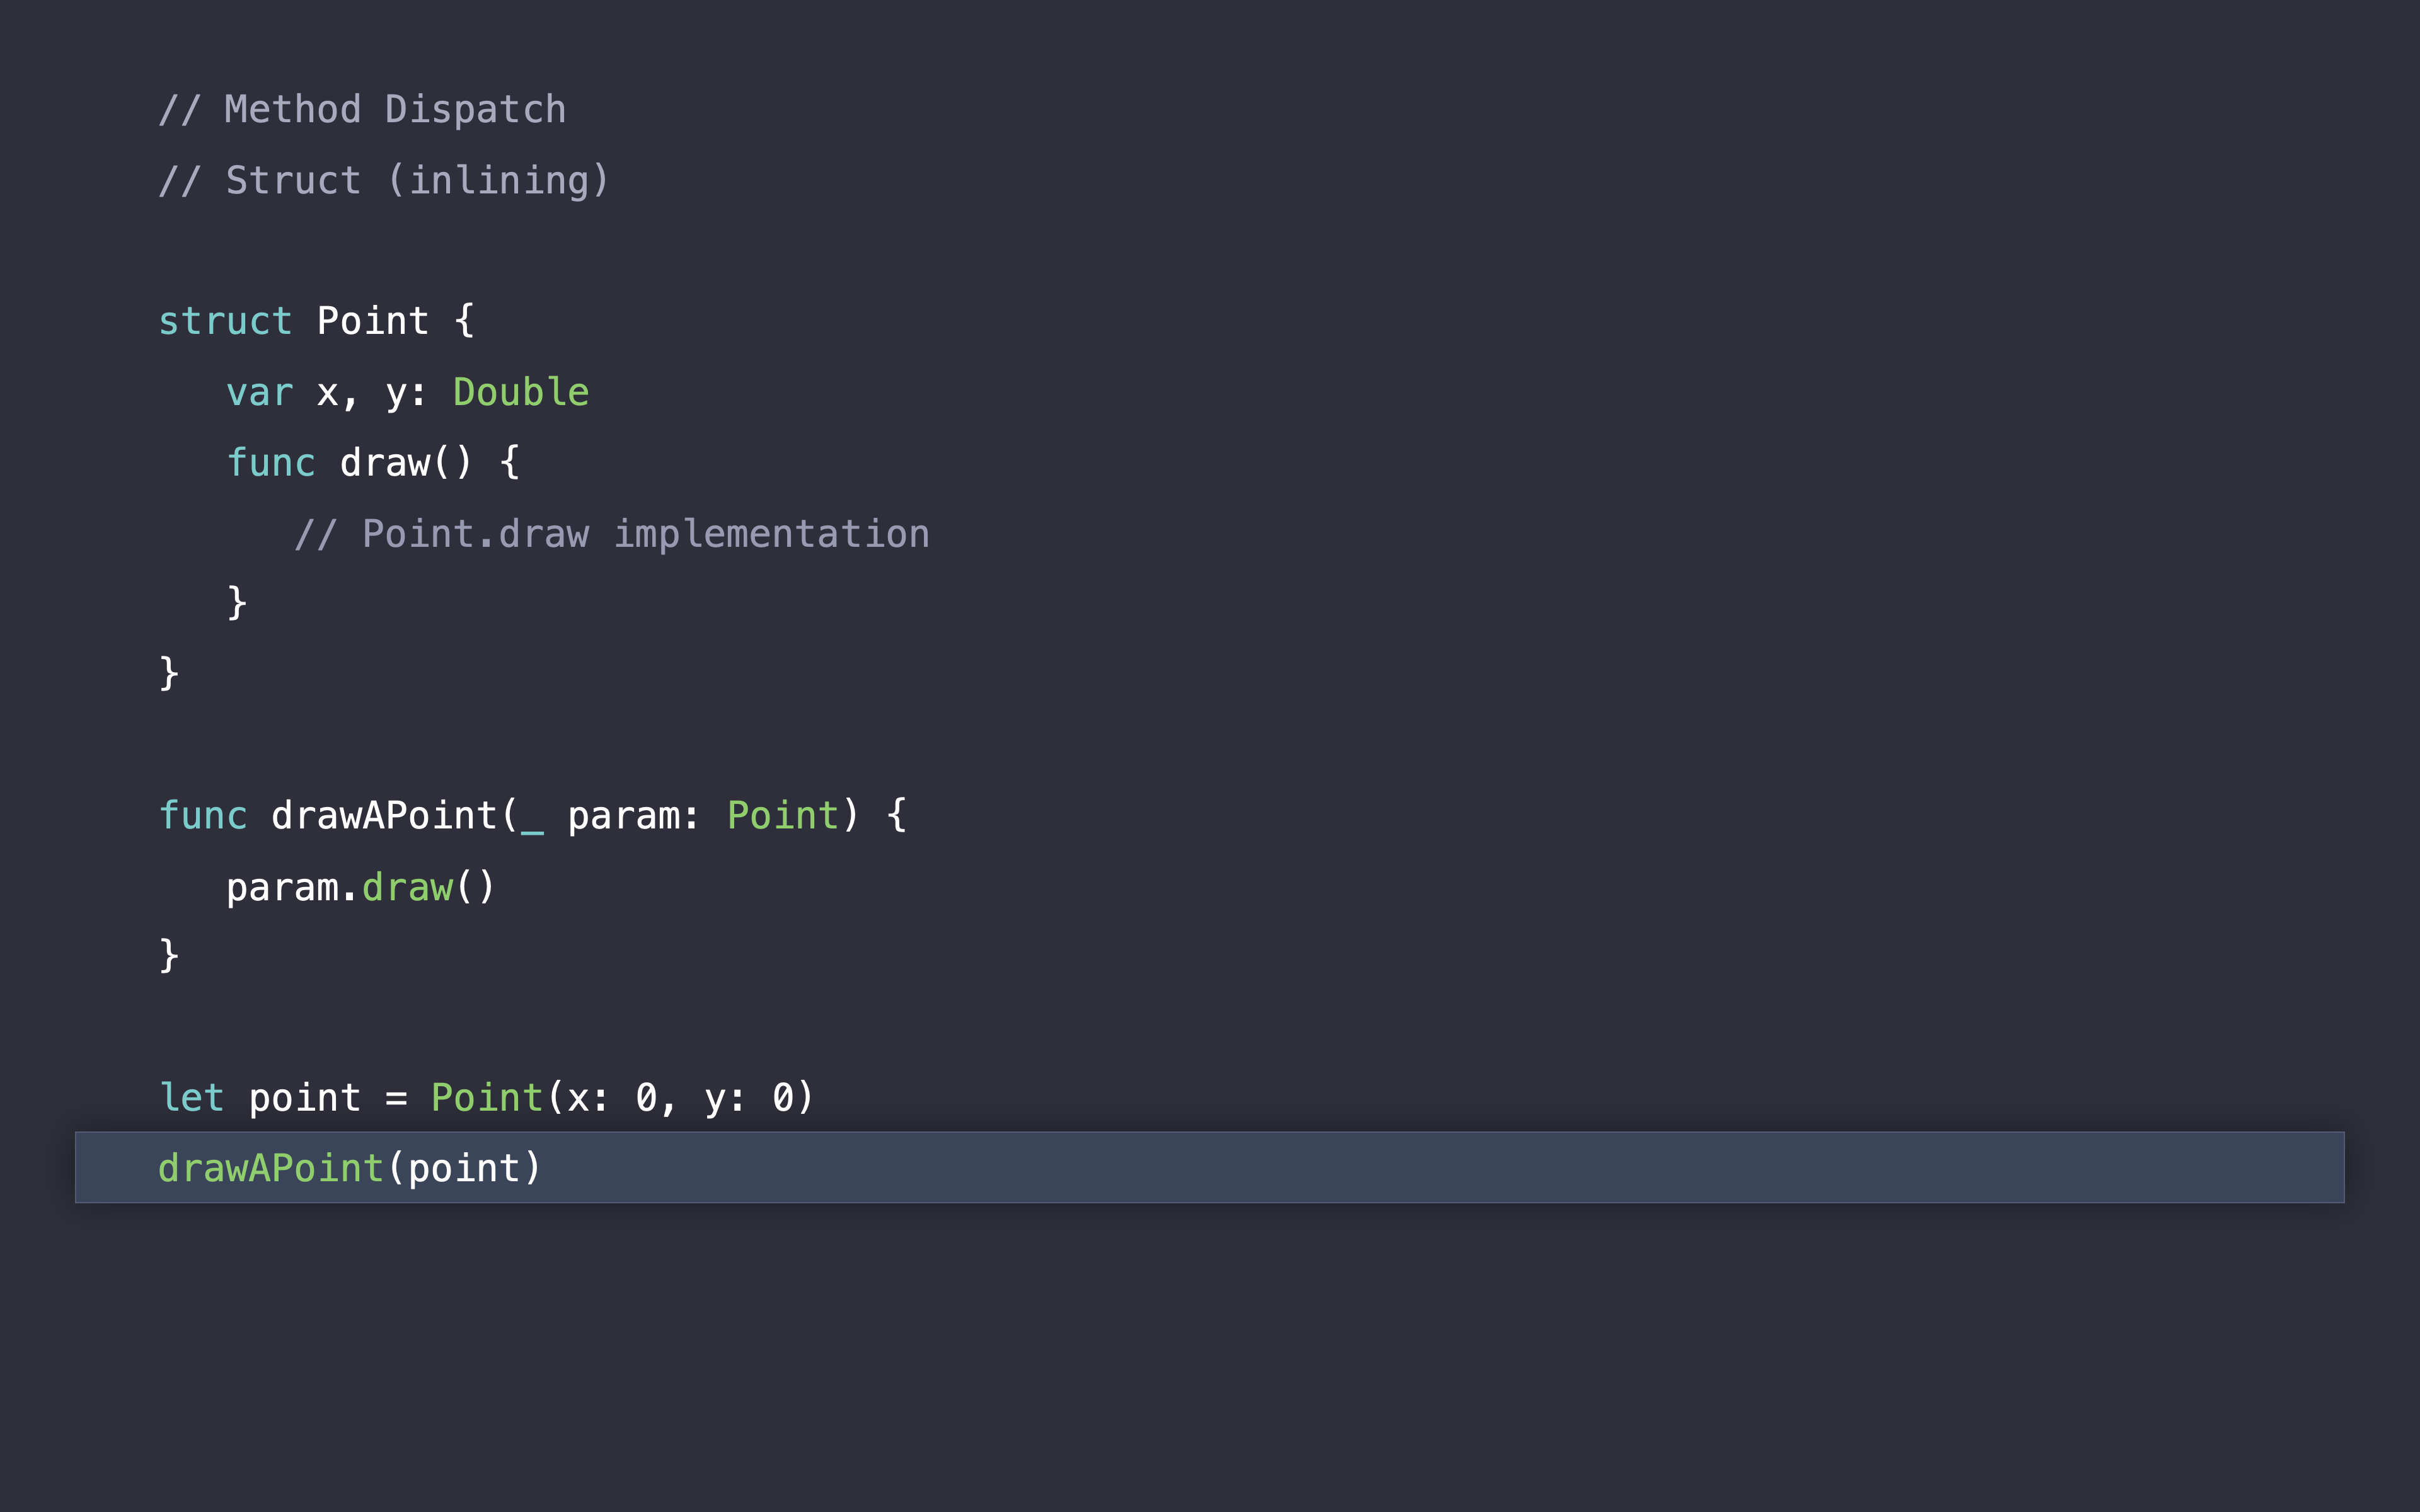
Task: Click the '// Method Dispatch' comment
Action: (x=362, y=109)
